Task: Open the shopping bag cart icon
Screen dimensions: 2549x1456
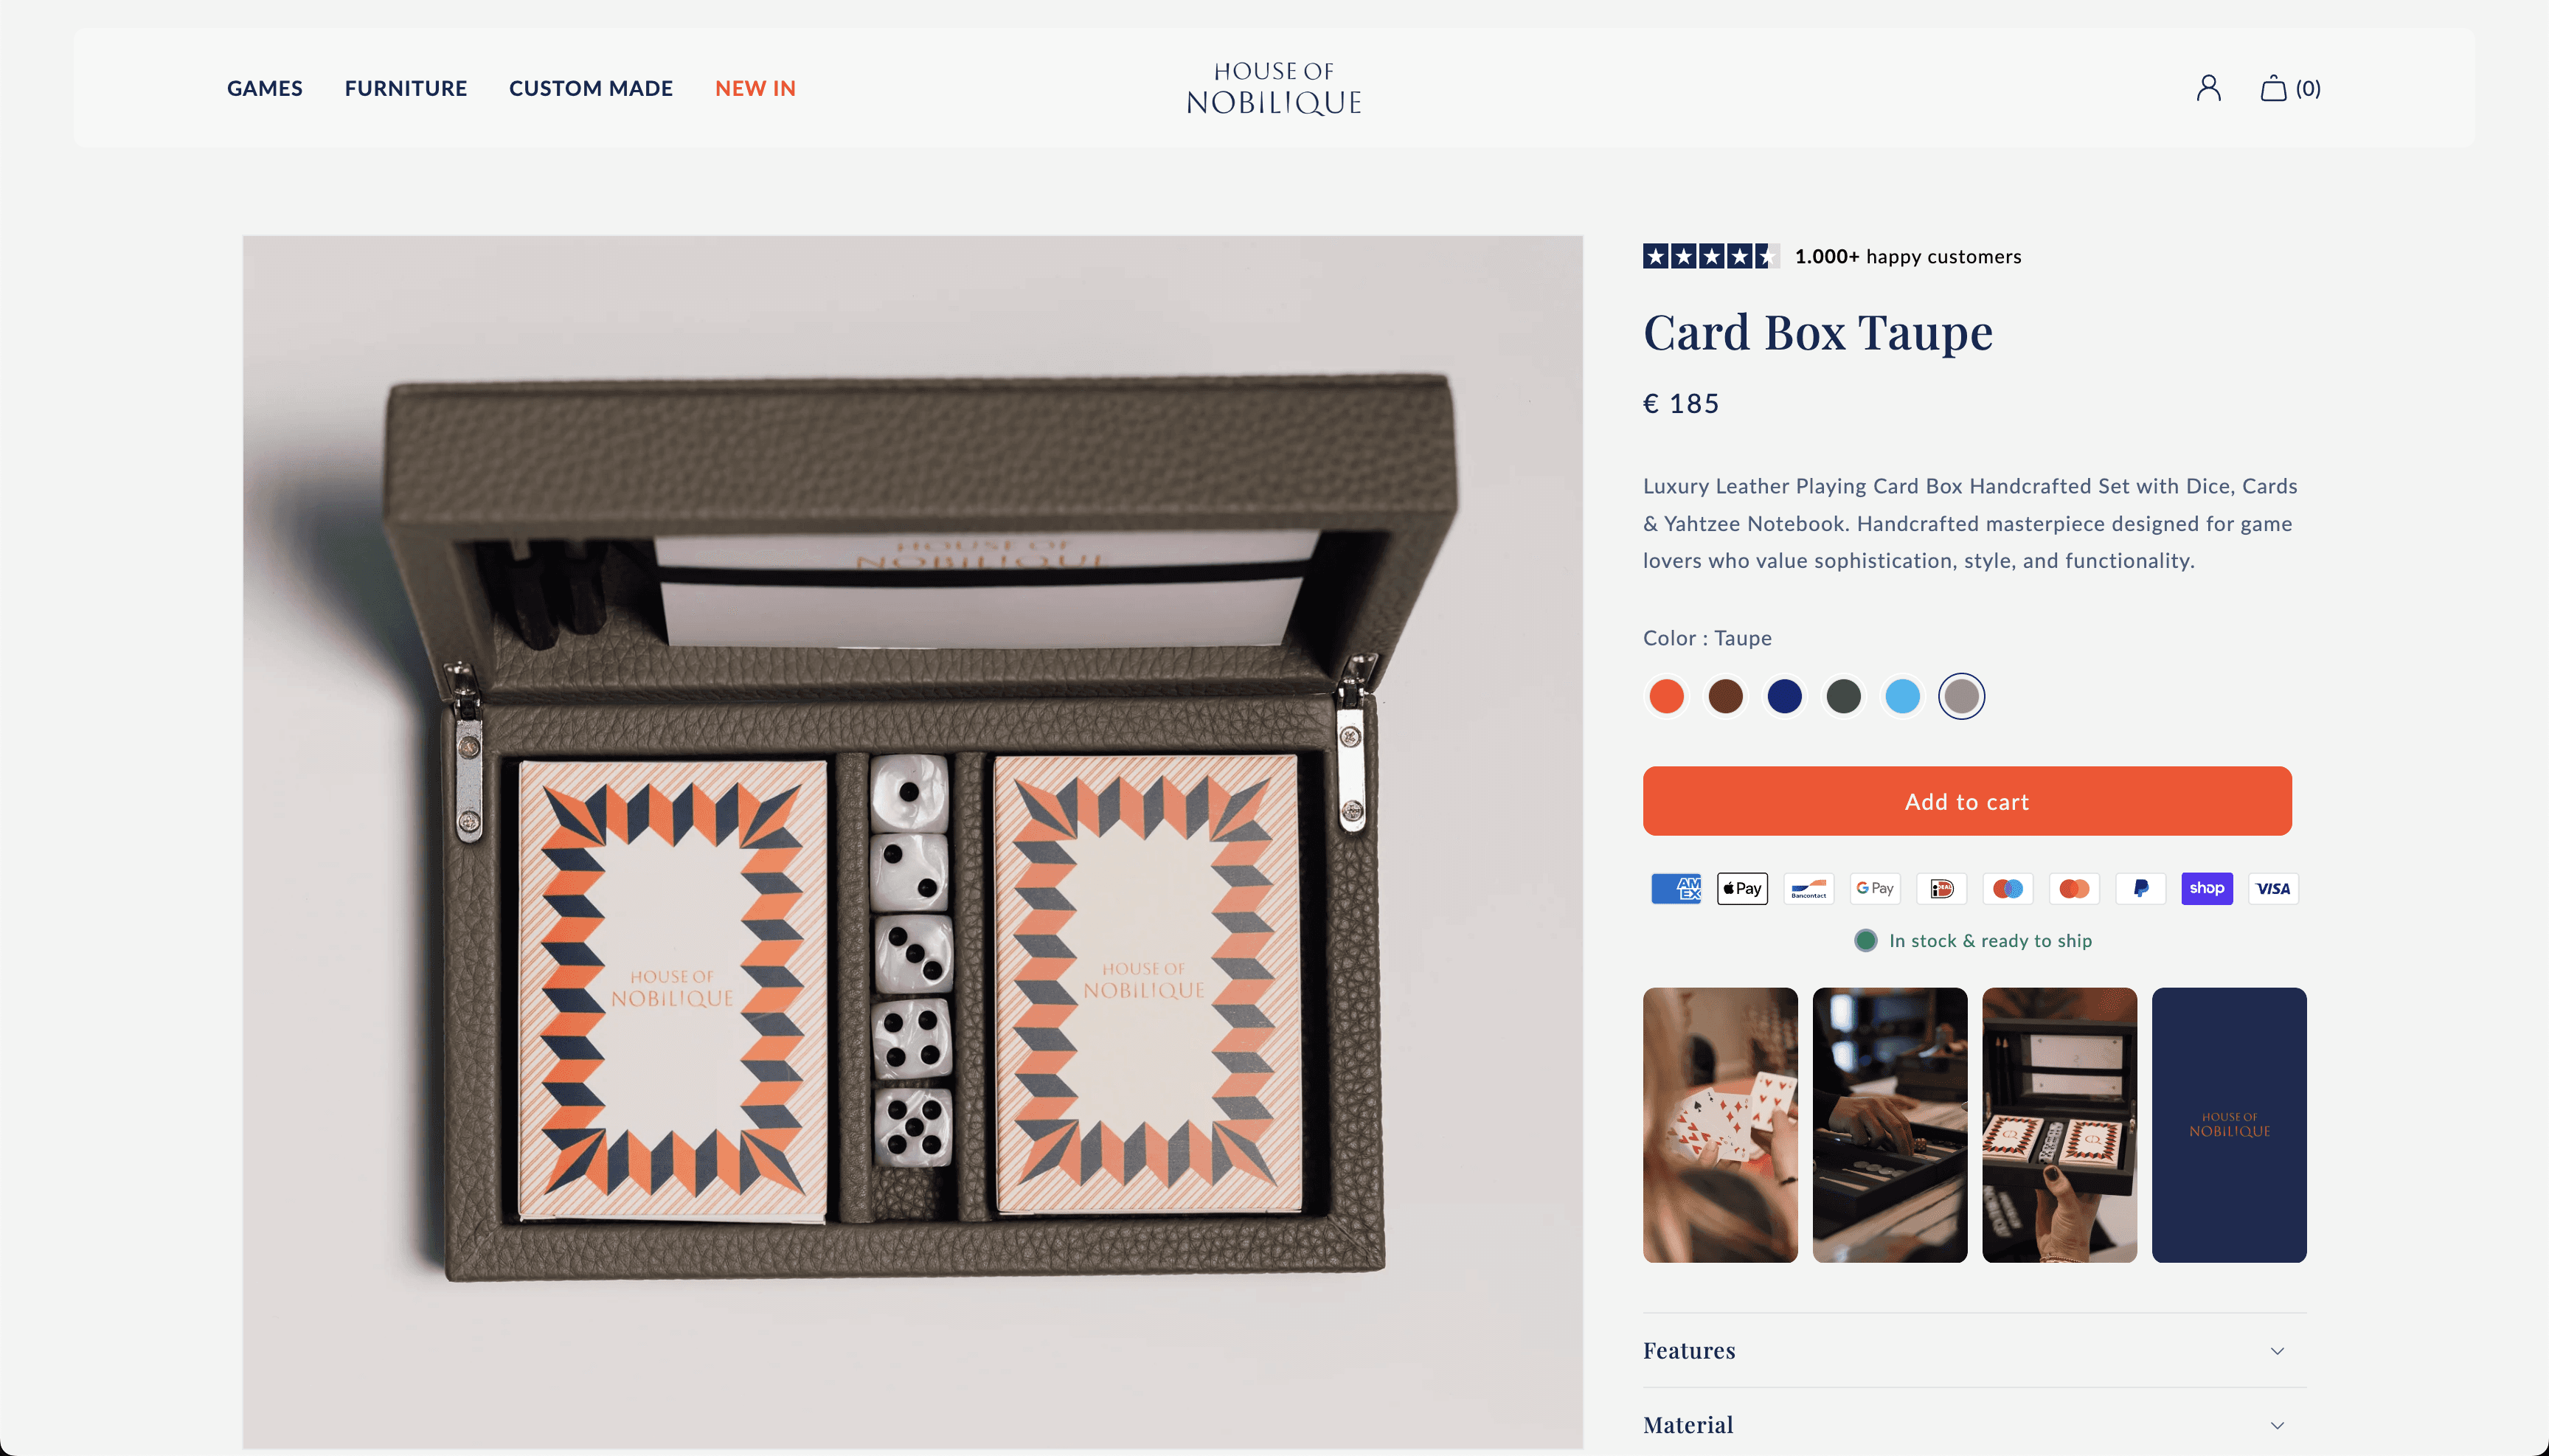Action: pyautogui.click(x=2290, y=88)
